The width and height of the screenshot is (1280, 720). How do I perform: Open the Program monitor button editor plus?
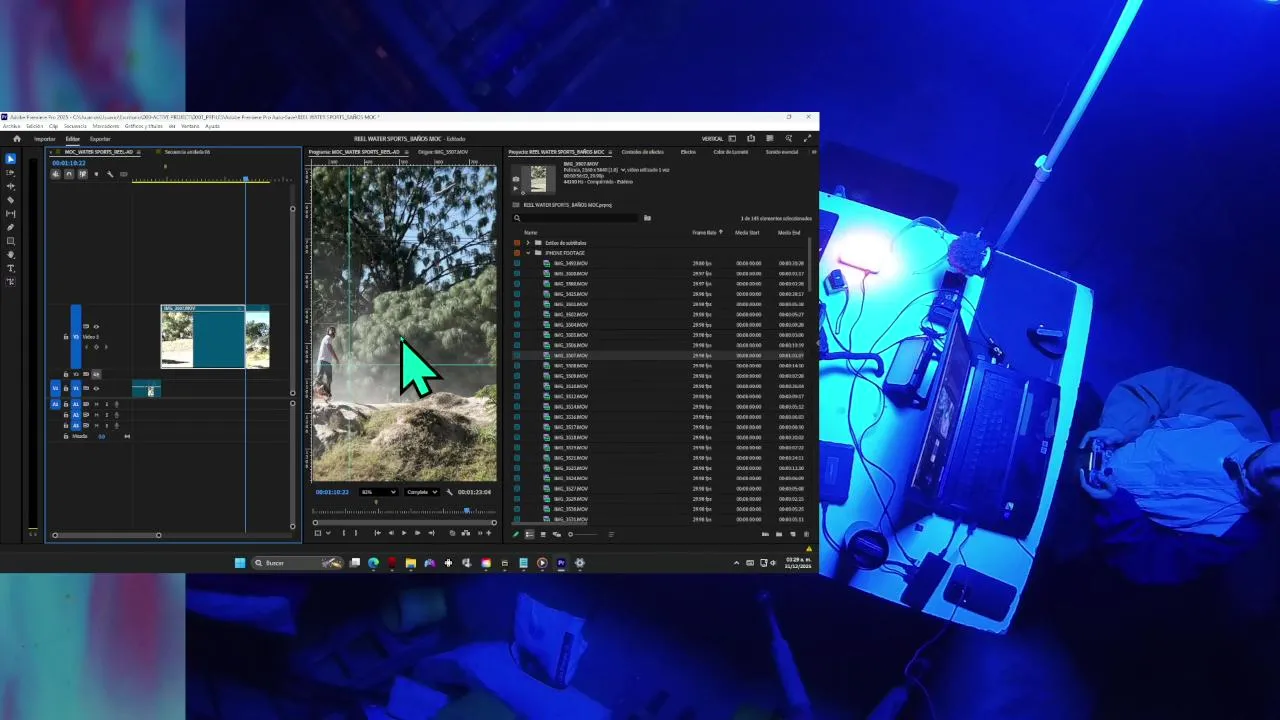pos(489,533)
